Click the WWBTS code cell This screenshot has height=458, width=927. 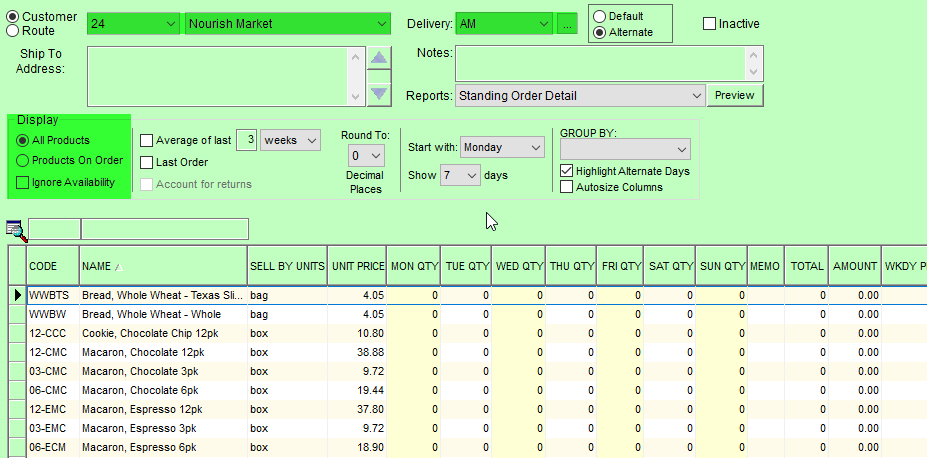53,295
